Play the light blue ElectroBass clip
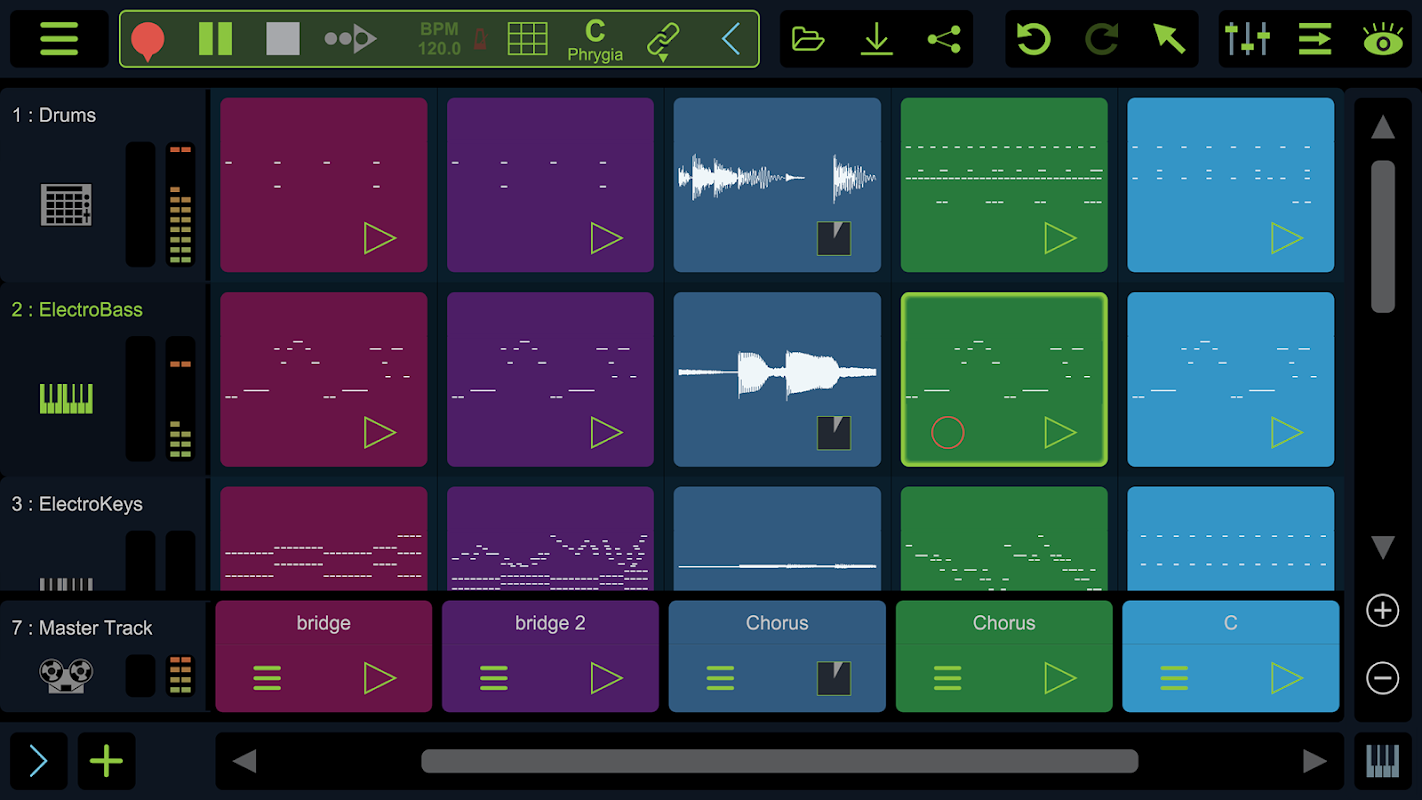Screen dimensions: 1422x800 tap(1287, 432)
